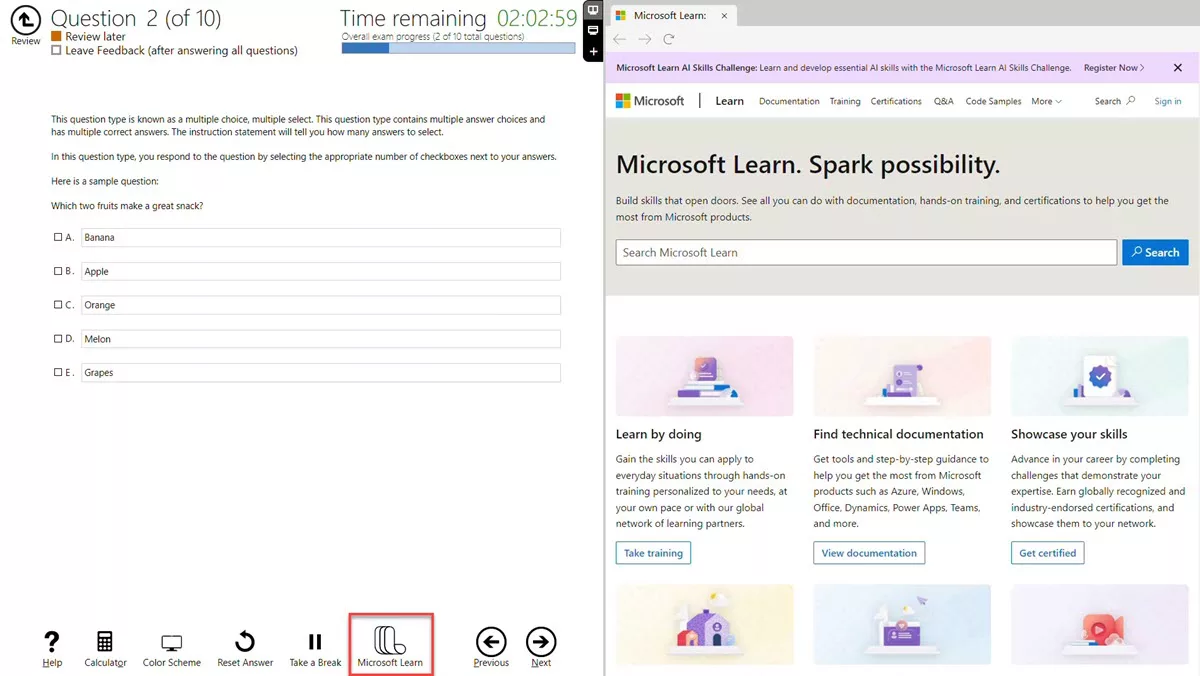Click the top layout icon on the split divider
This screenshot has width=1200, height=676.
click(x=593, y=10)
